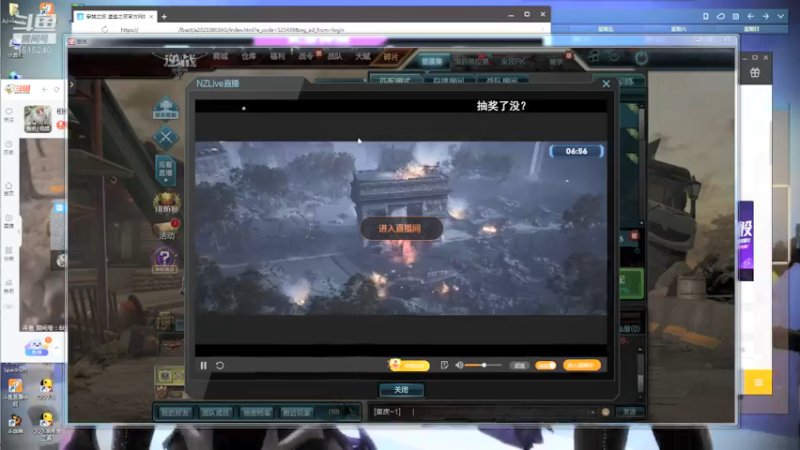The width and height of the screenshot is (800, 450).
Task: Click 进入直播间 button on the video
Action: pos(401,229)
